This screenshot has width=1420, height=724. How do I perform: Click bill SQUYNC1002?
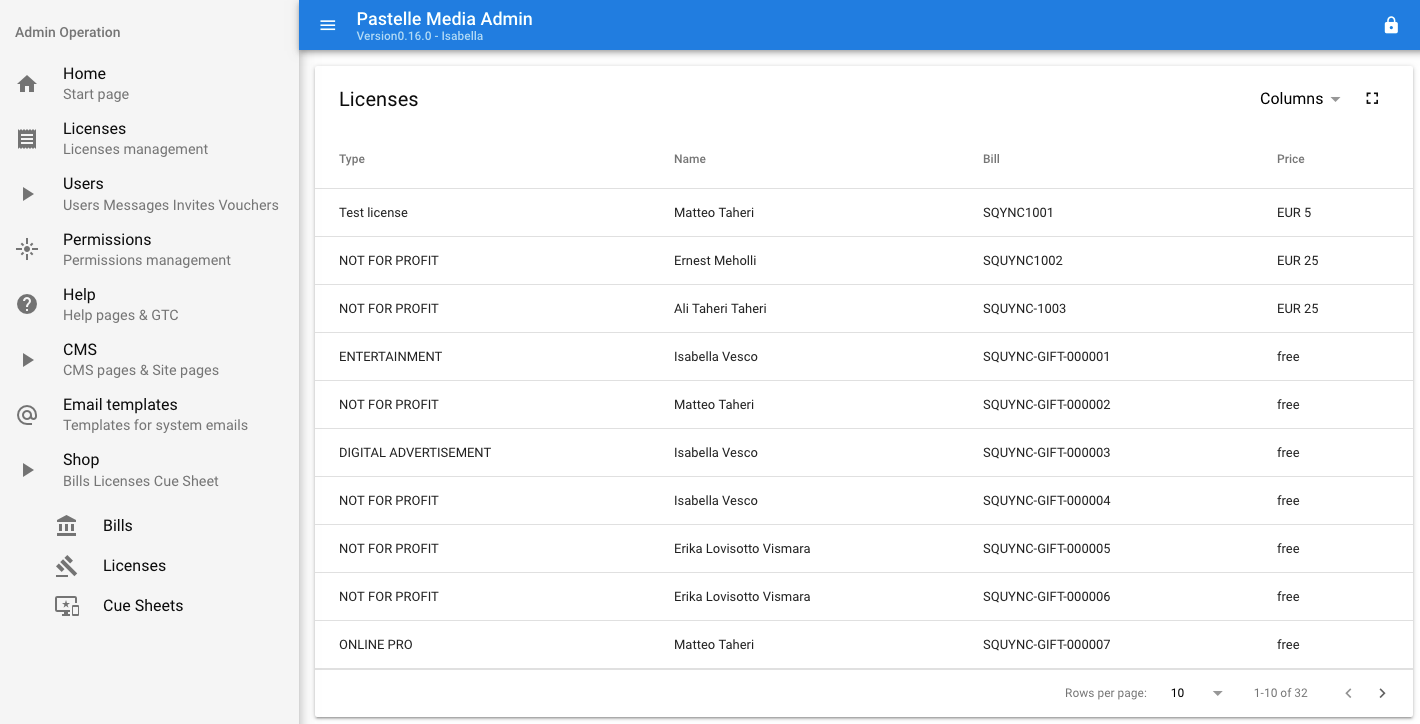point(1023,261)
